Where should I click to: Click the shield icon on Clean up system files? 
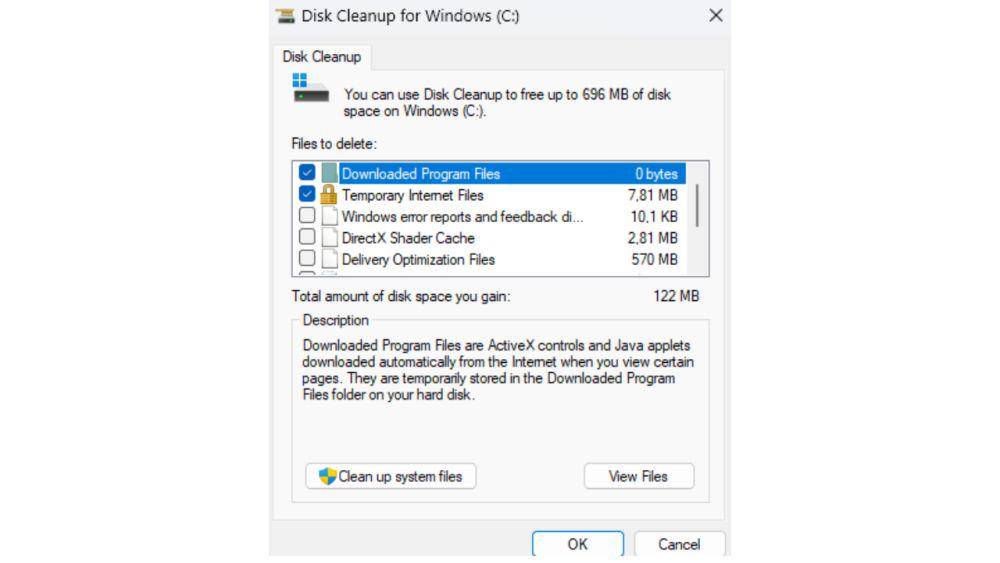[327, 476]
